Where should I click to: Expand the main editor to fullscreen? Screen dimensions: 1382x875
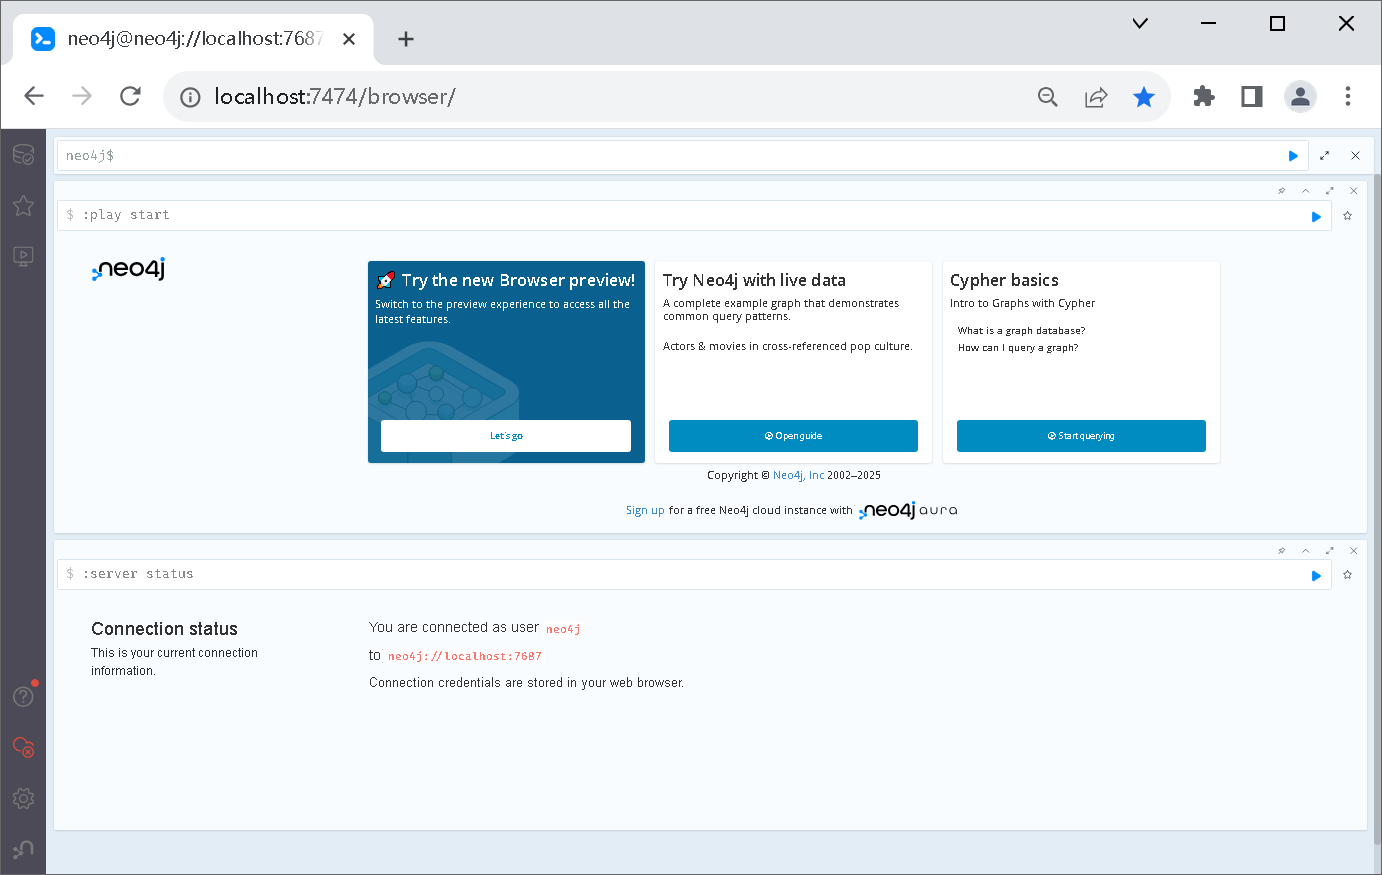tap(1324, 156)
